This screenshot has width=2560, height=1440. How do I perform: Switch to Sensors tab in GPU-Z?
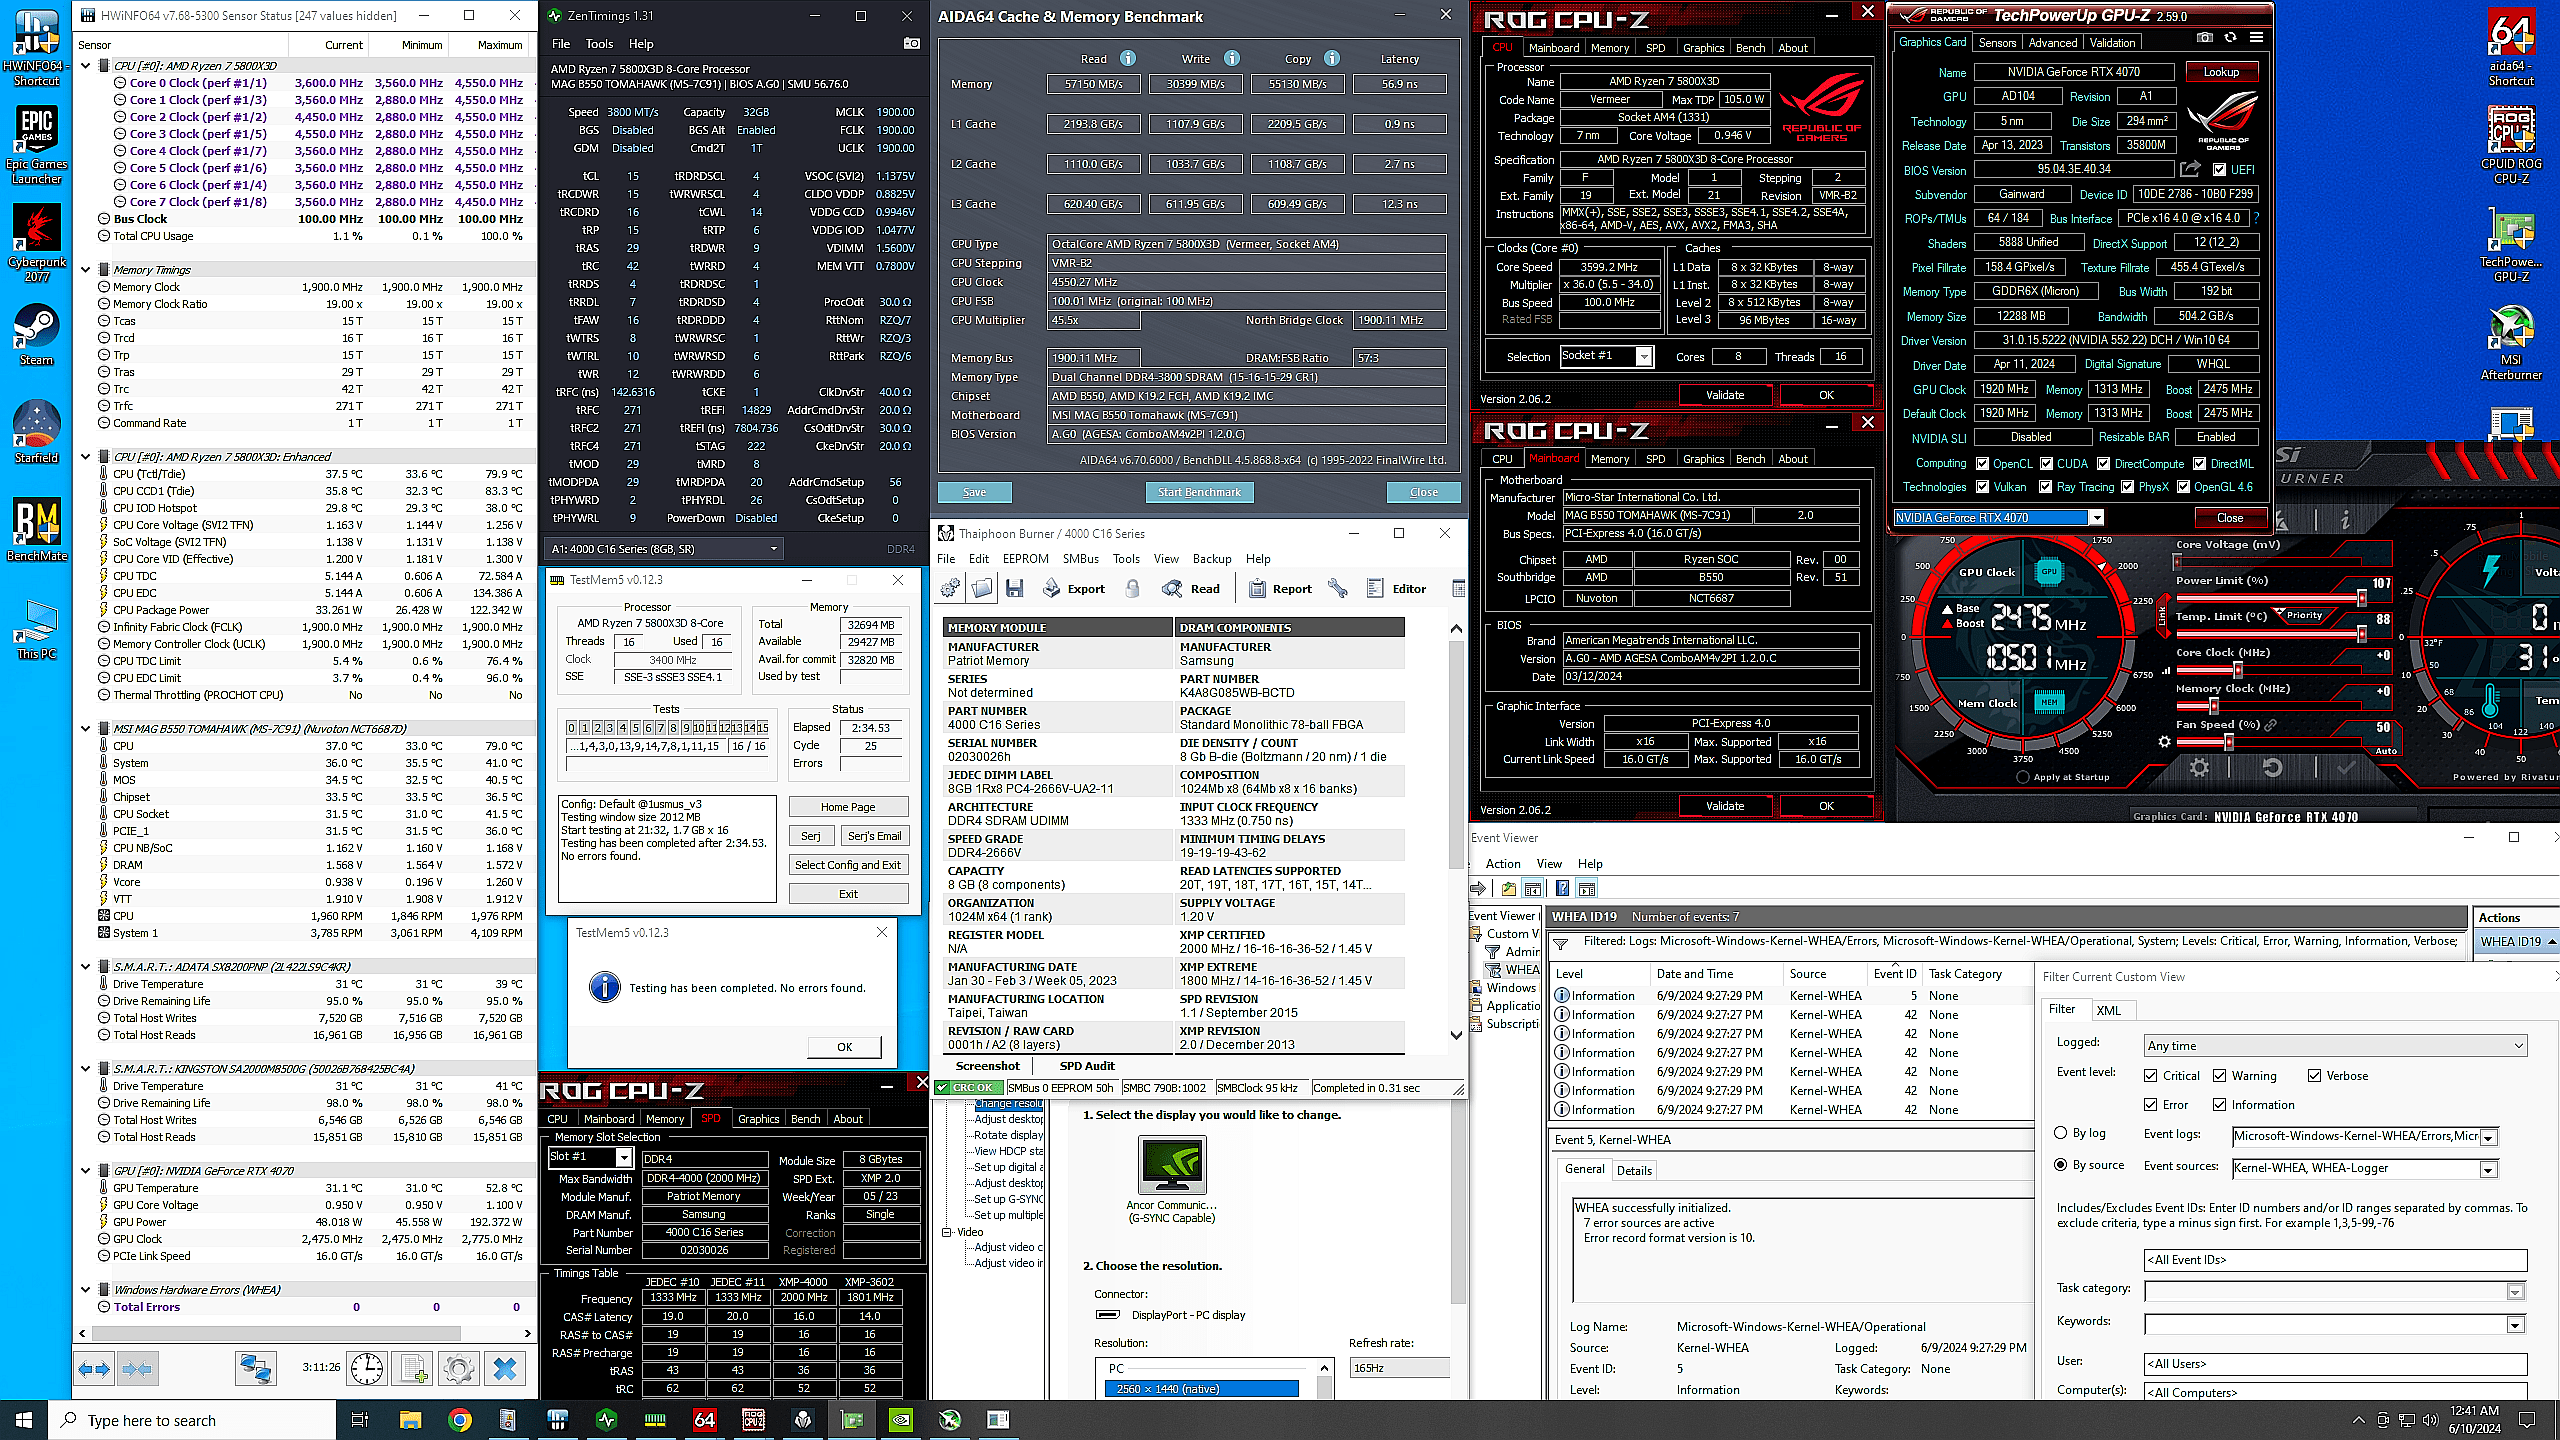pos(1997,43)
